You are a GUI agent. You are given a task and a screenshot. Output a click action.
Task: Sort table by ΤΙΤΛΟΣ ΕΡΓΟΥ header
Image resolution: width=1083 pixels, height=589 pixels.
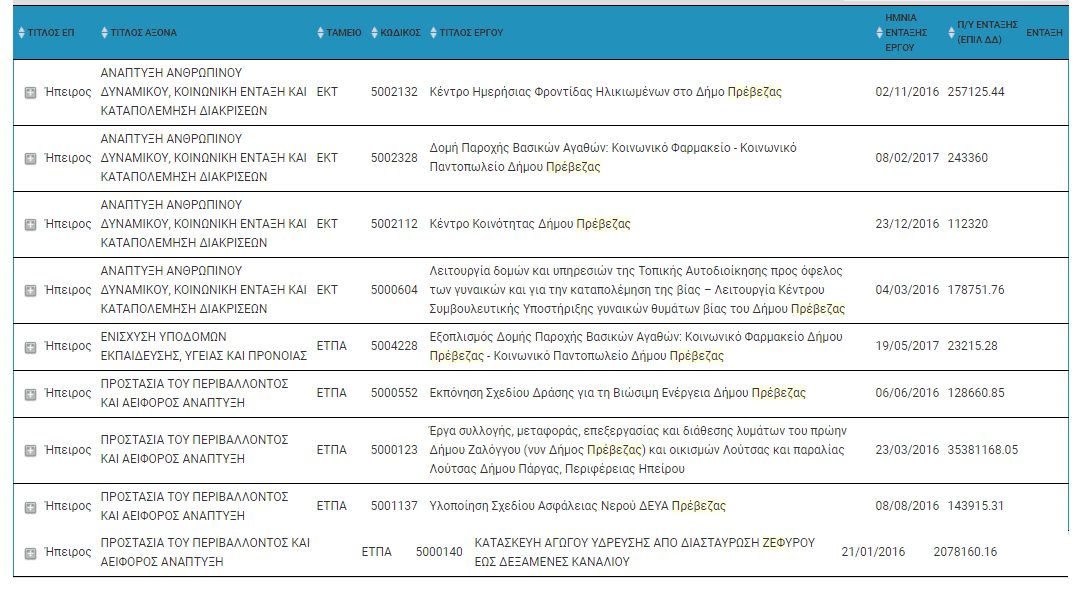tap(467, 32)
